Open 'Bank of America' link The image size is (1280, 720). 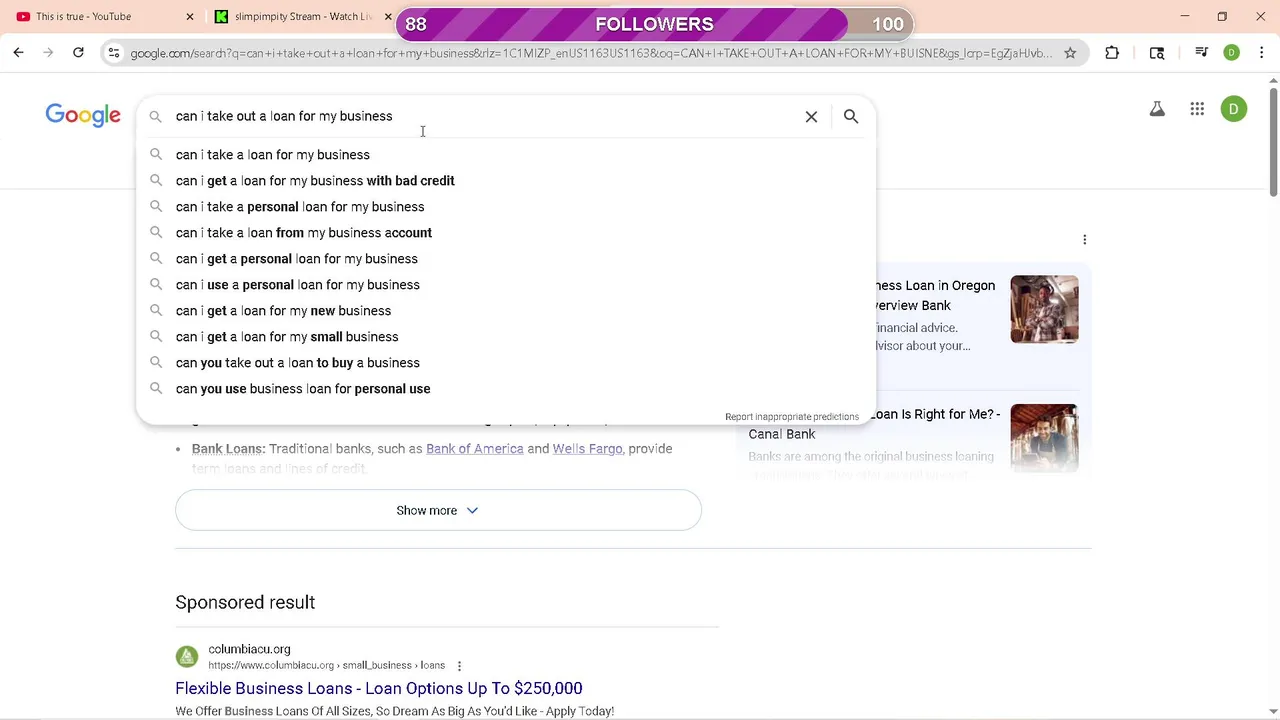coord(475,449)
